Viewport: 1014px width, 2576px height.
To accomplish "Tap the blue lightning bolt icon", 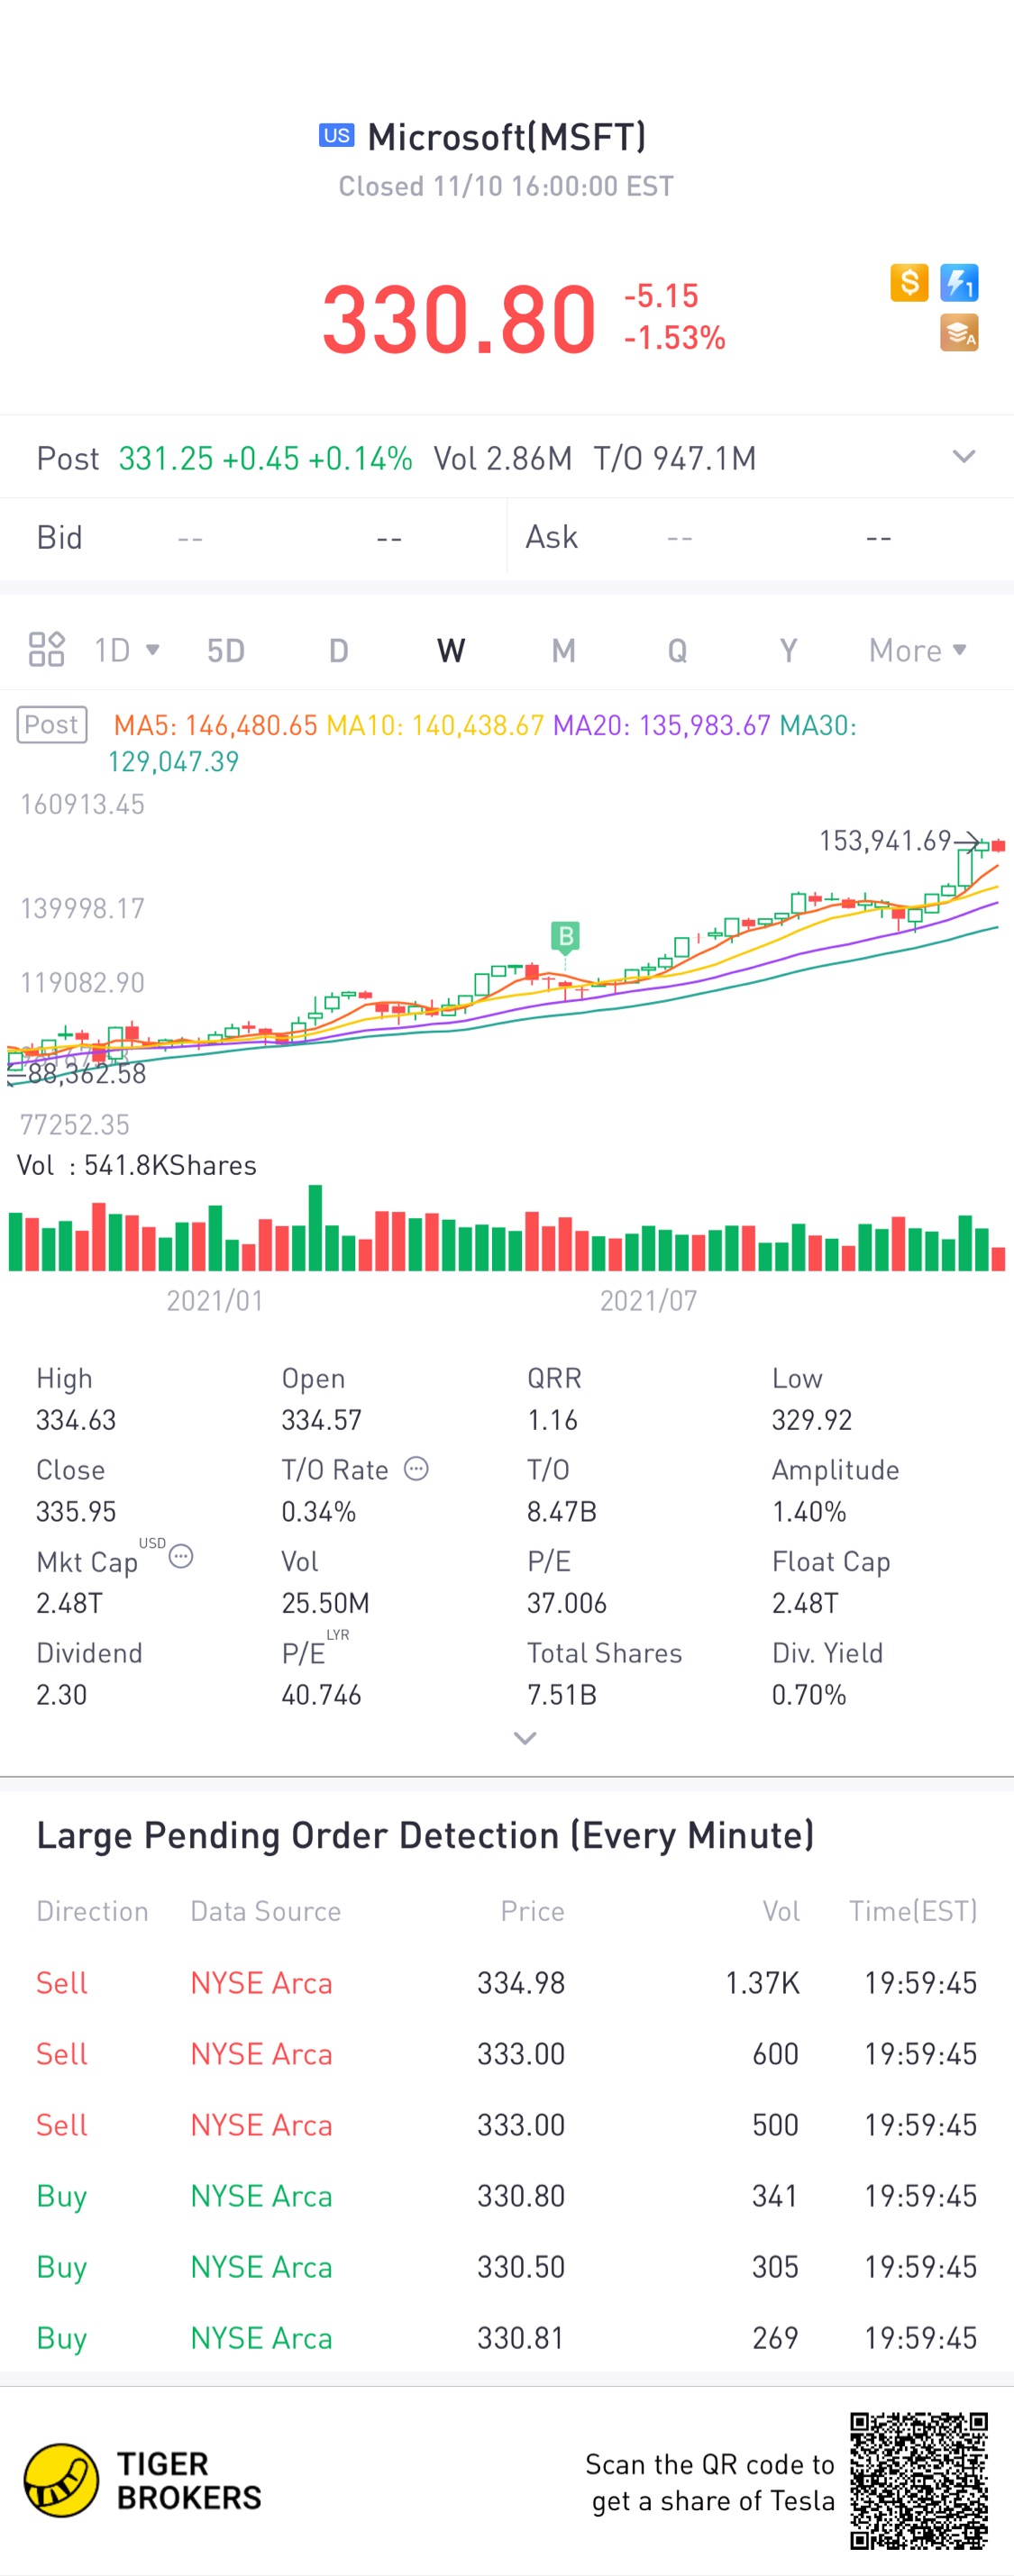I will point(959,283).
